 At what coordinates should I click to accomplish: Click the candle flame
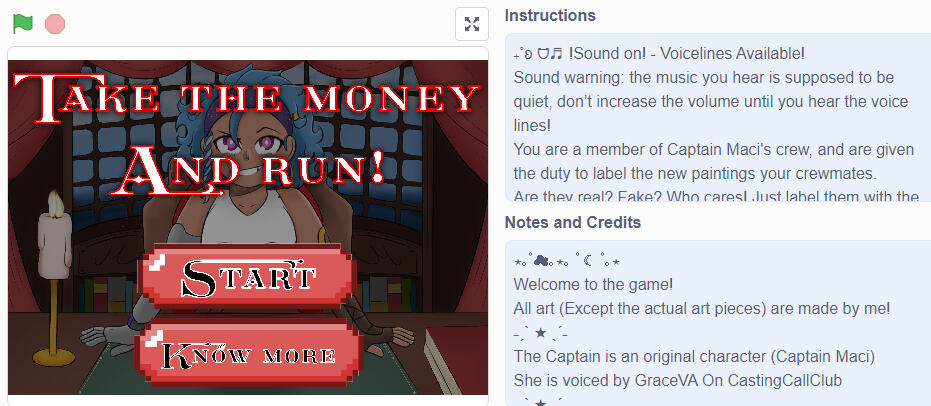pos(55,204)
